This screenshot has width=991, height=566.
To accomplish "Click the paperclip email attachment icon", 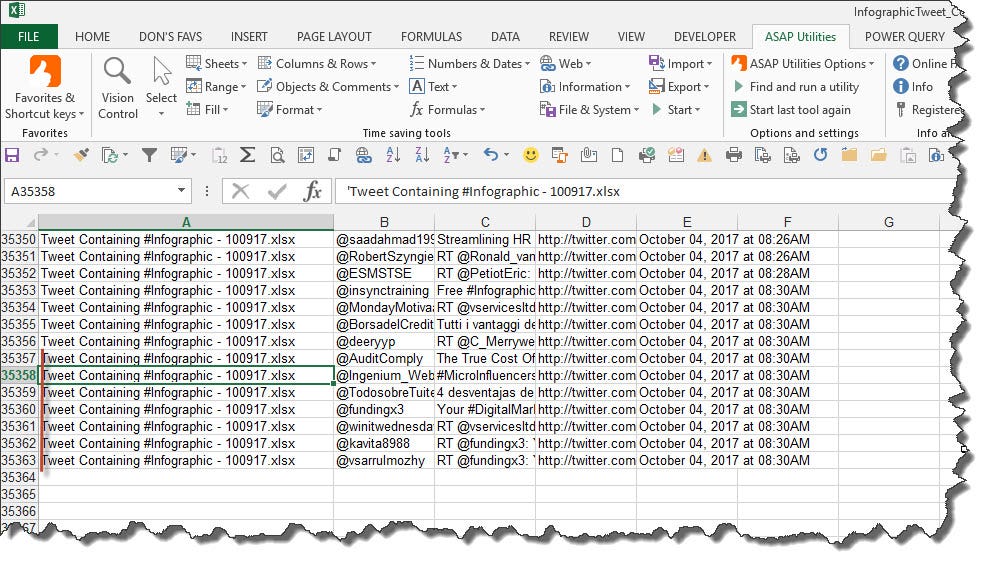I will pos(588,155).
